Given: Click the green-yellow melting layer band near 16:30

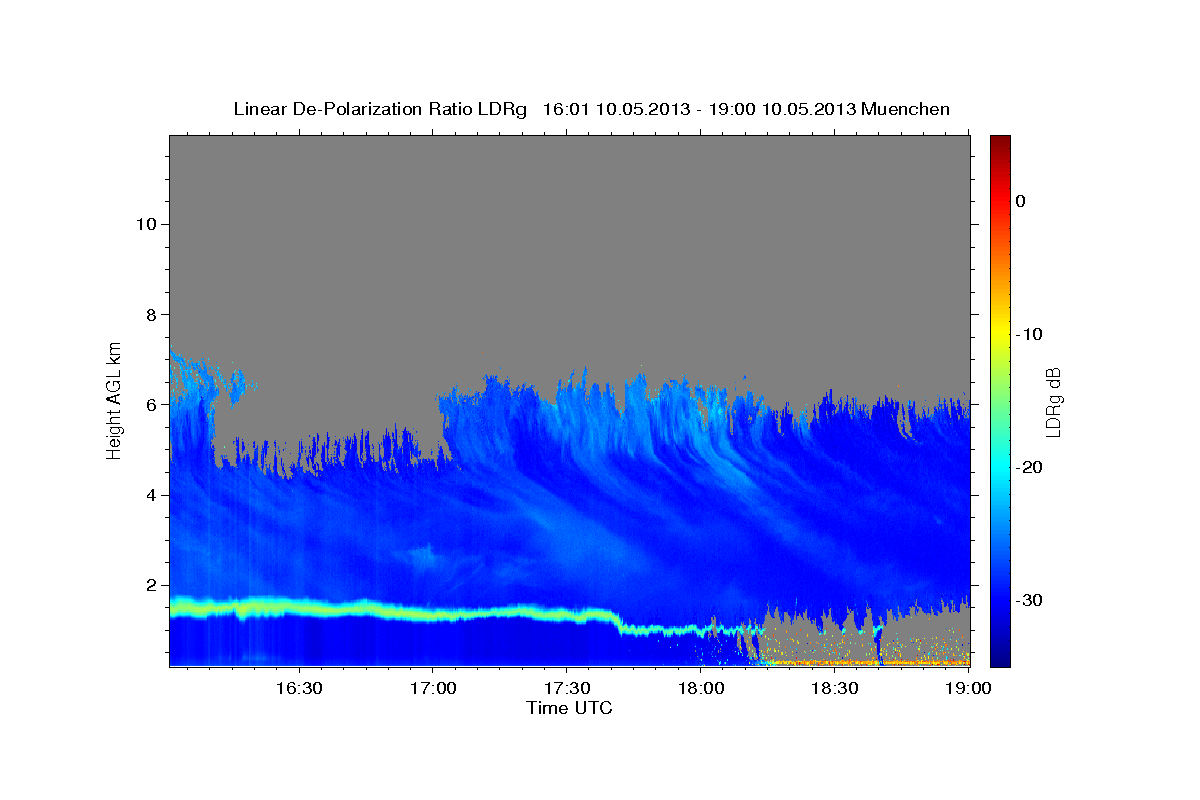Looking at the screenshot, I should pyautogui.click(x=298, y=607).
